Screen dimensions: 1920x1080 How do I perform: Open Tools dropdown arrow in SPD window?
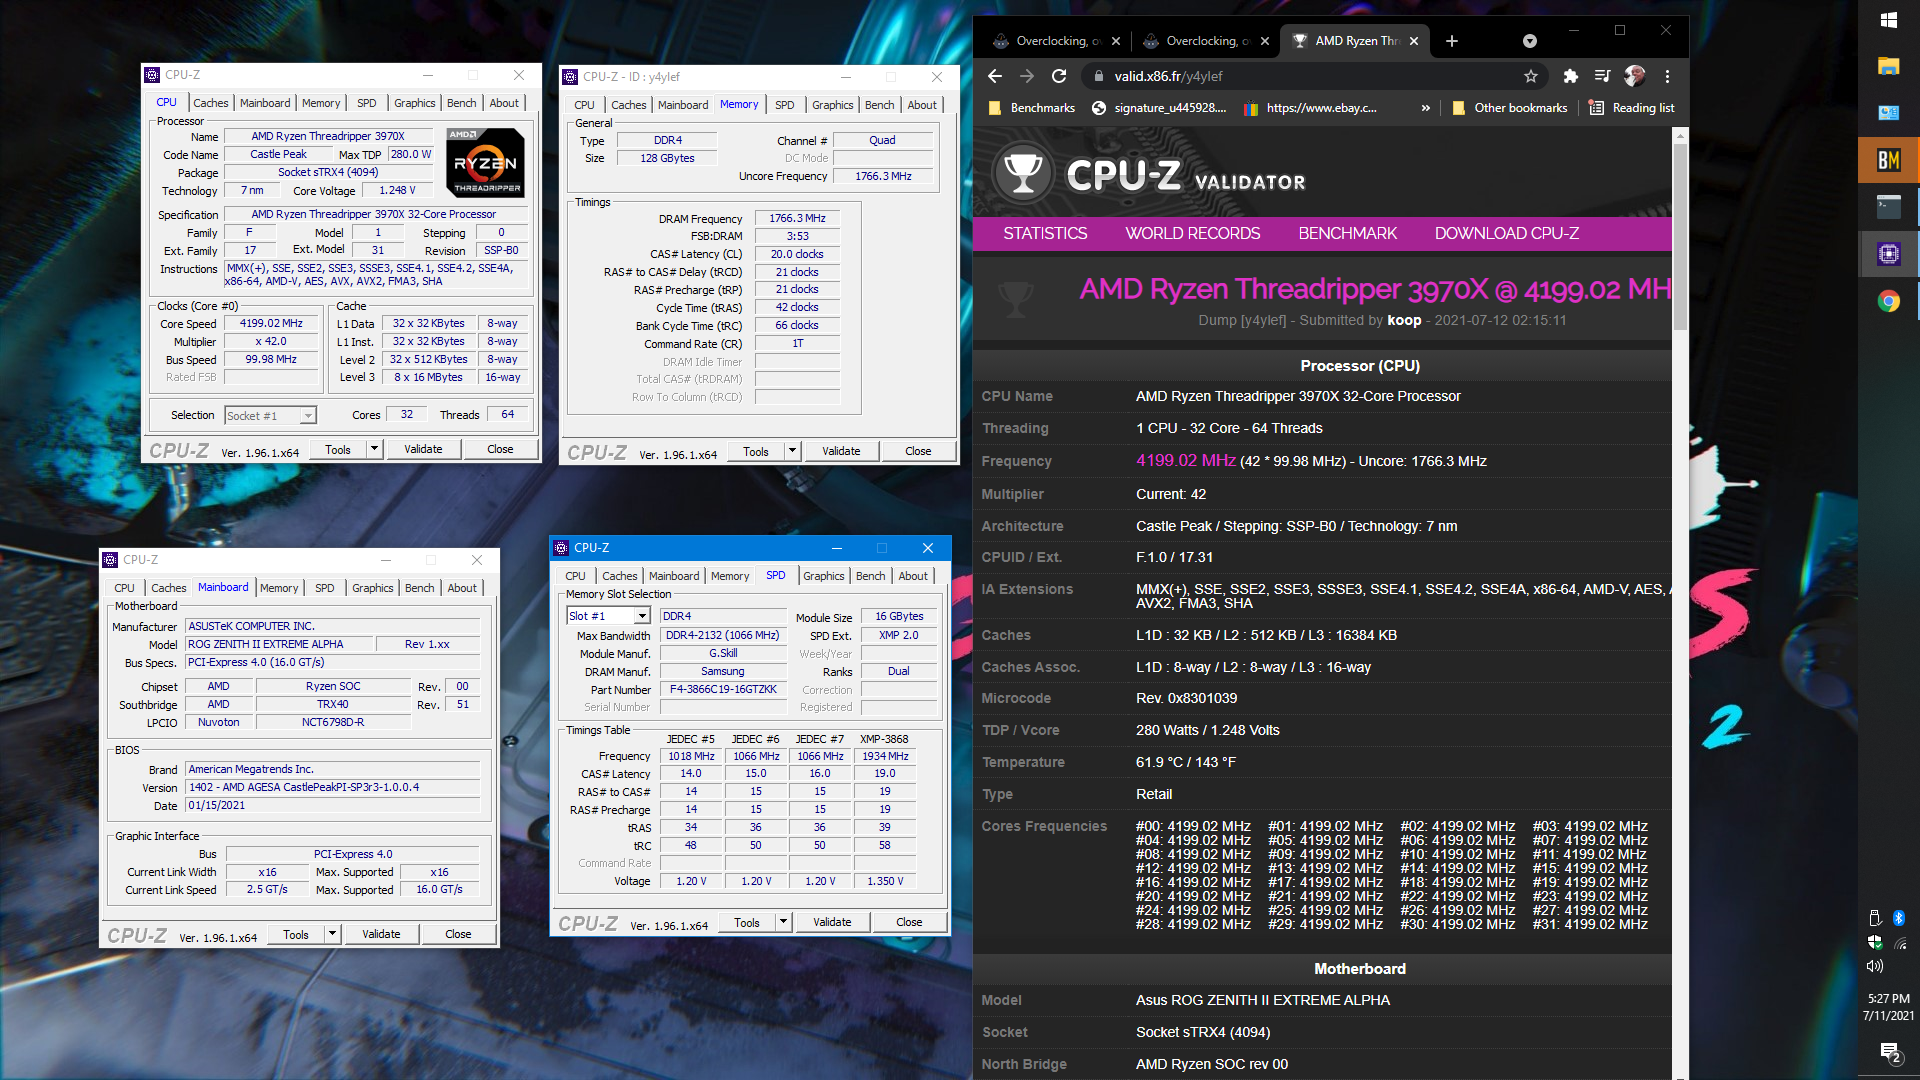(x=784, y=922)
